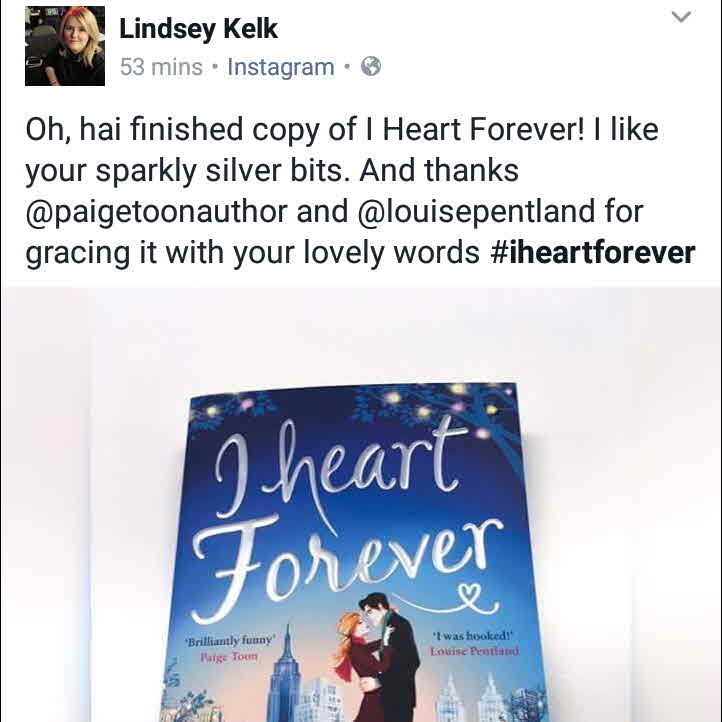The image size is (722, 722).
Task: Click the 'I was hooked!' Louise Pentland quote
Action: point(474,644)
